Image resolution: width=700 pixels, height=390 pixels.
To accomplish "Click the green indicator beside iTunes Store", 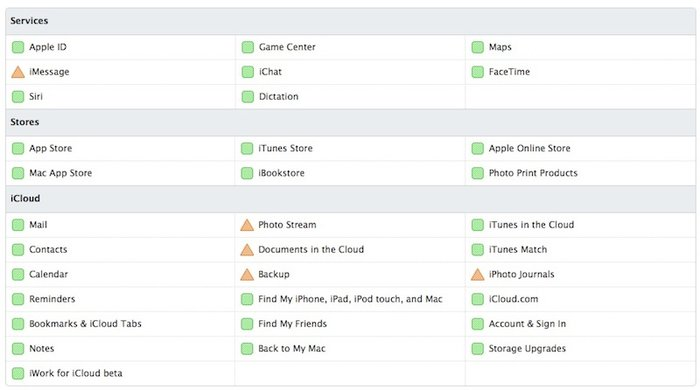I will pos(247,148).
